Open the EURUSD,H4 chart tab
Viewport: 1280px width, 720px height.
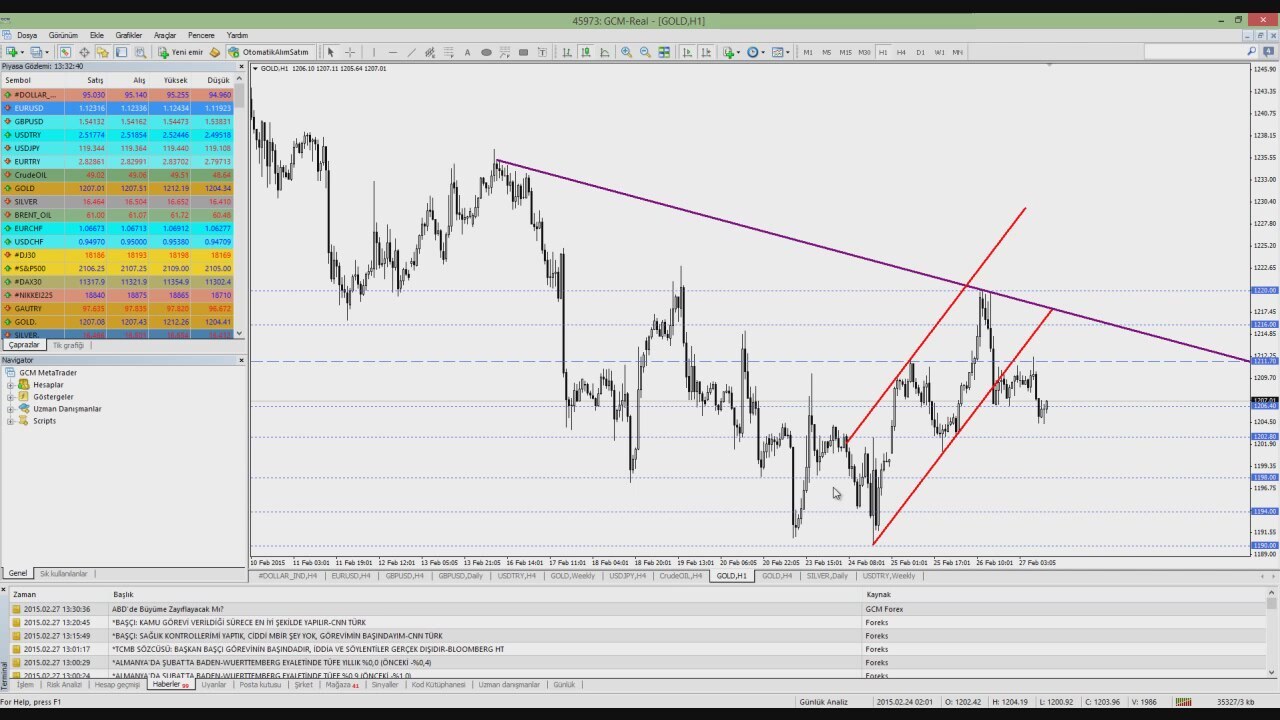tap(350, 576)
